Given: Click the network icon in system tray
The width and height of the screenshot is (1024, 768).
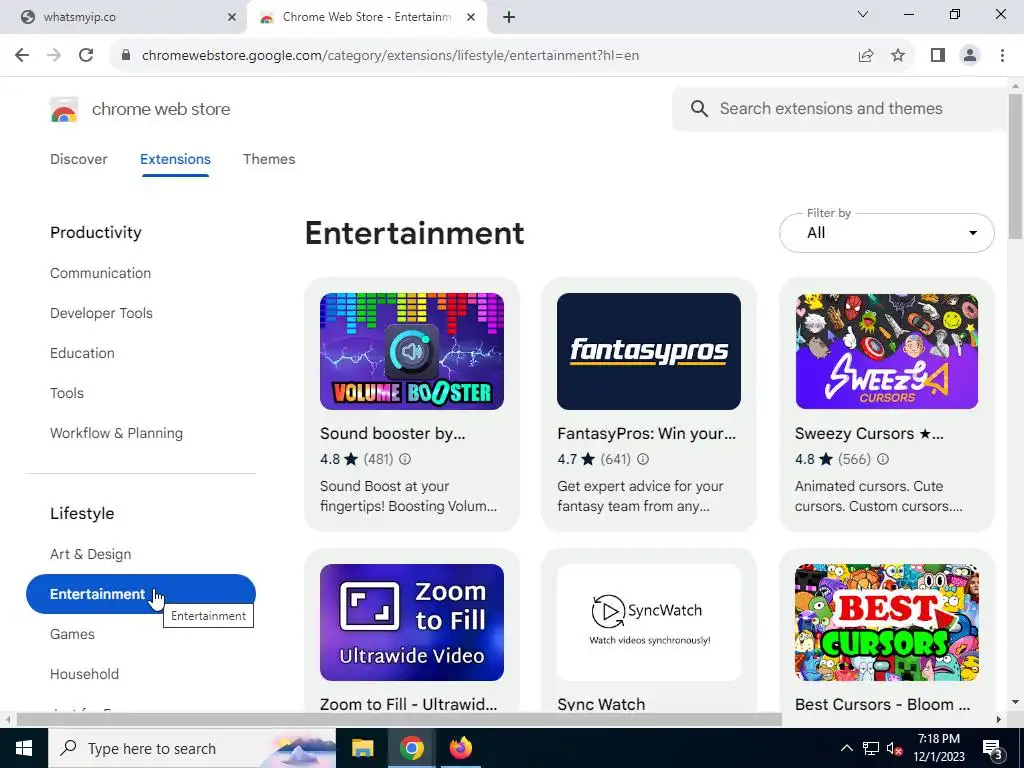Looking at the screenshot, I should click(871, 748).
